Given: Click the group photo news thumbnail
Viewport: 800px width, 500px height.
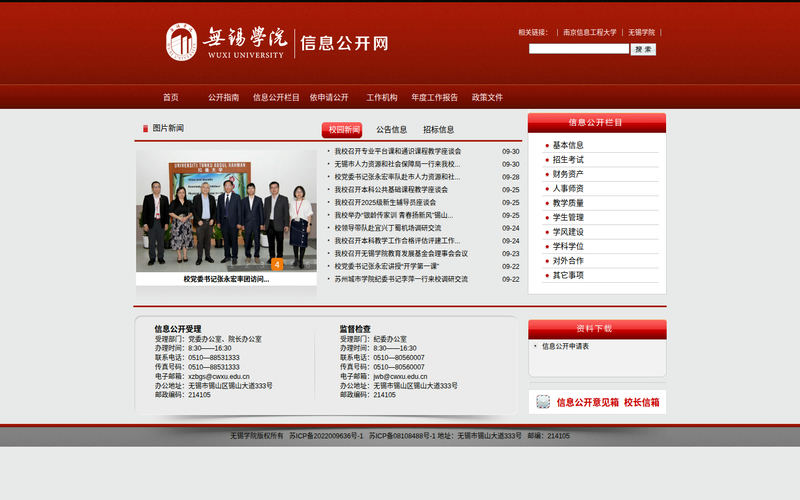Looking at the screenshot, I should pos(226,211).
